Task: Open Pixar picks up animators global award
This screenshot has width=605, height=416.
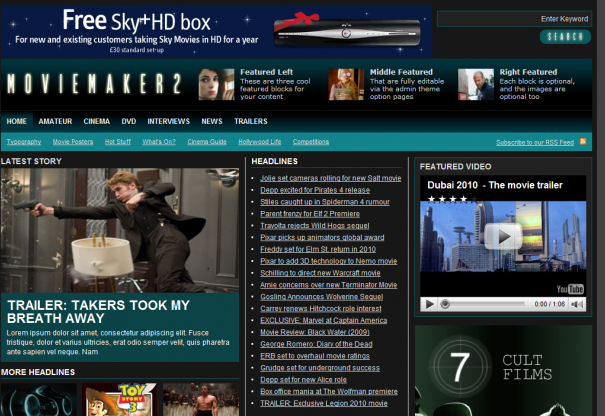Action: click(322, 237)
